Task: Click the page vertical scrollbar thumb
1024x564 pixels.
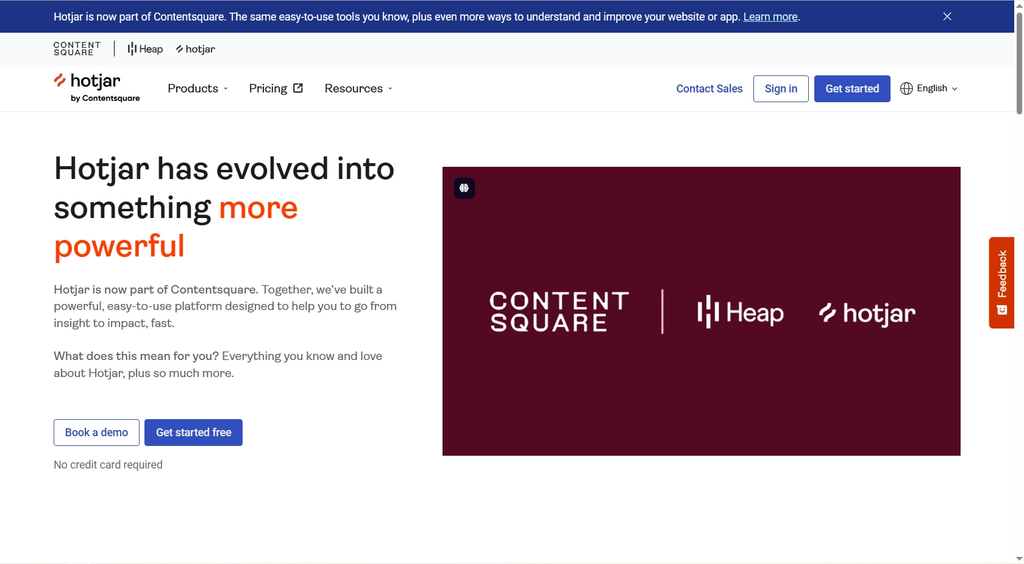Action: point(1019,62)
